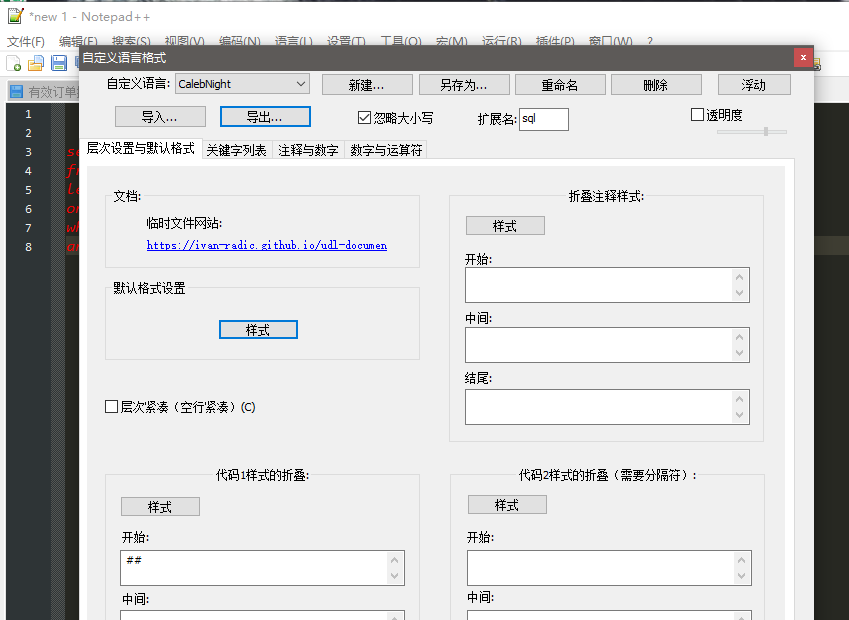Click the 浮动 button
This screenshot has height=620, width=849.
[x=754, y=85]
